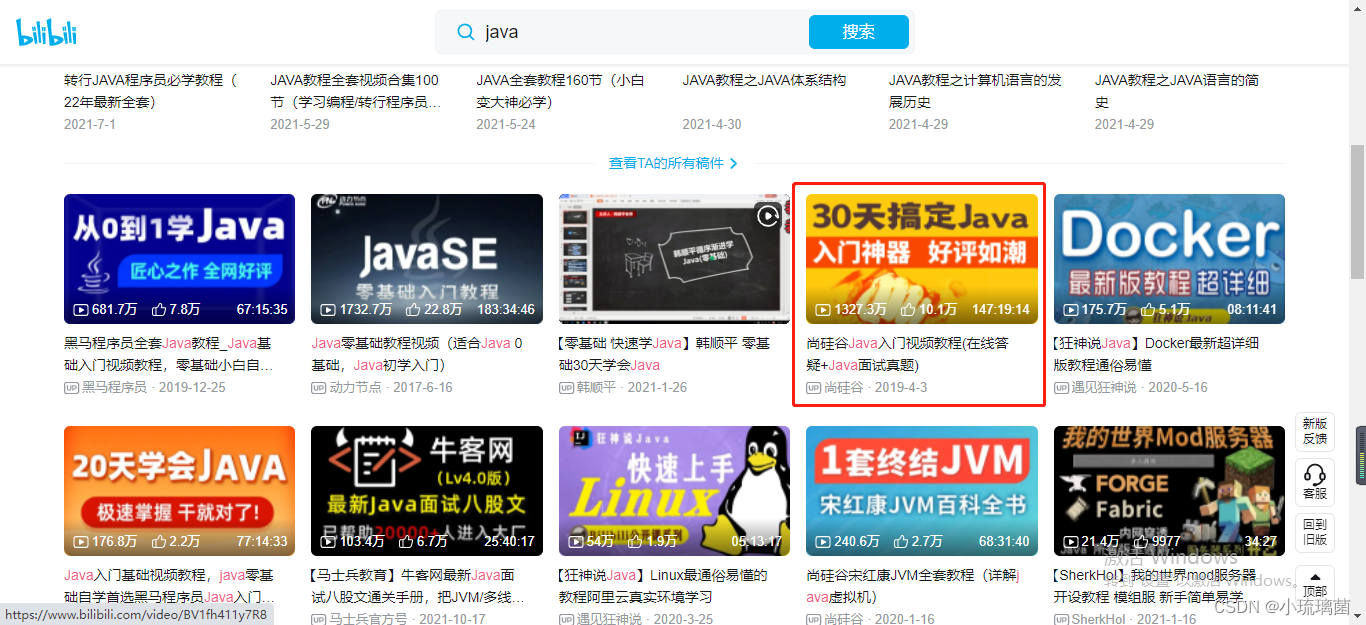The height and width of the screenshot is (625, 1366).
Task: Click 新版反馈 side button
Action: click(1315, 431)
